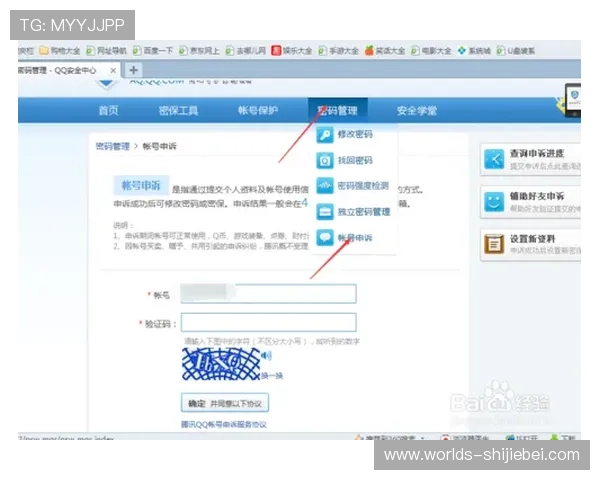The width and height of the screenshot is (600, 480).
Task: Click the key icon for 修改密码
Action: [325, 135]
